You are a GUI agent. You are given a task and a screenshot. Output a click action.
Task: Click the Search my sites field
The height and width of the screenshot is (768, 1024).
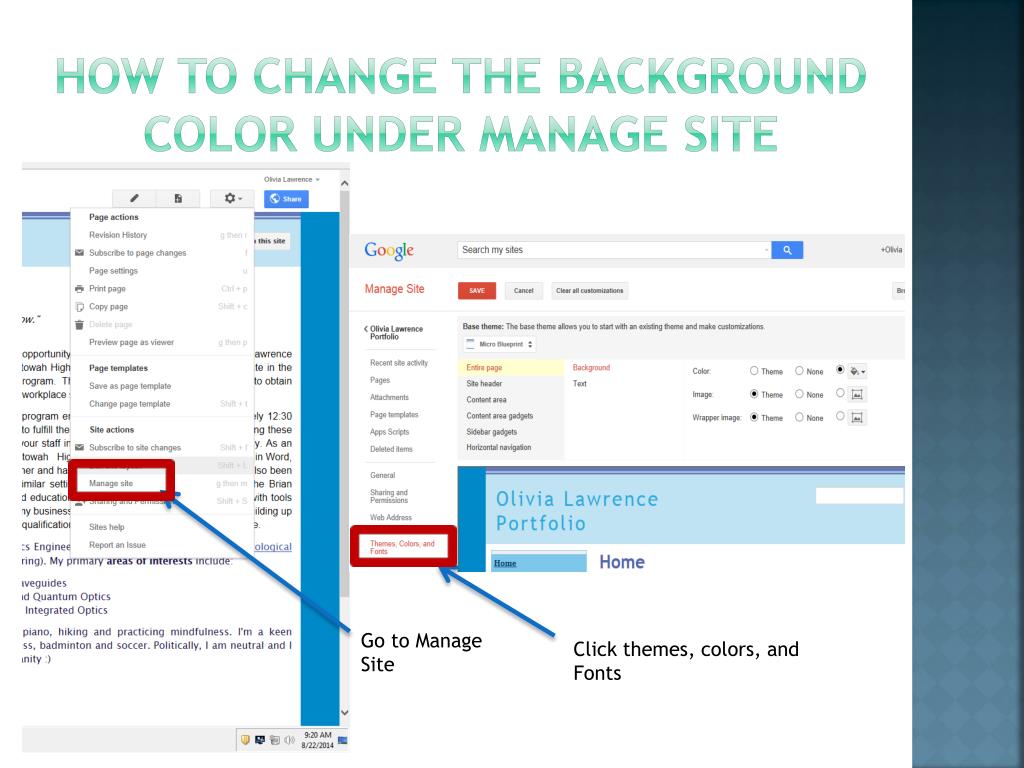pos(614,250)
